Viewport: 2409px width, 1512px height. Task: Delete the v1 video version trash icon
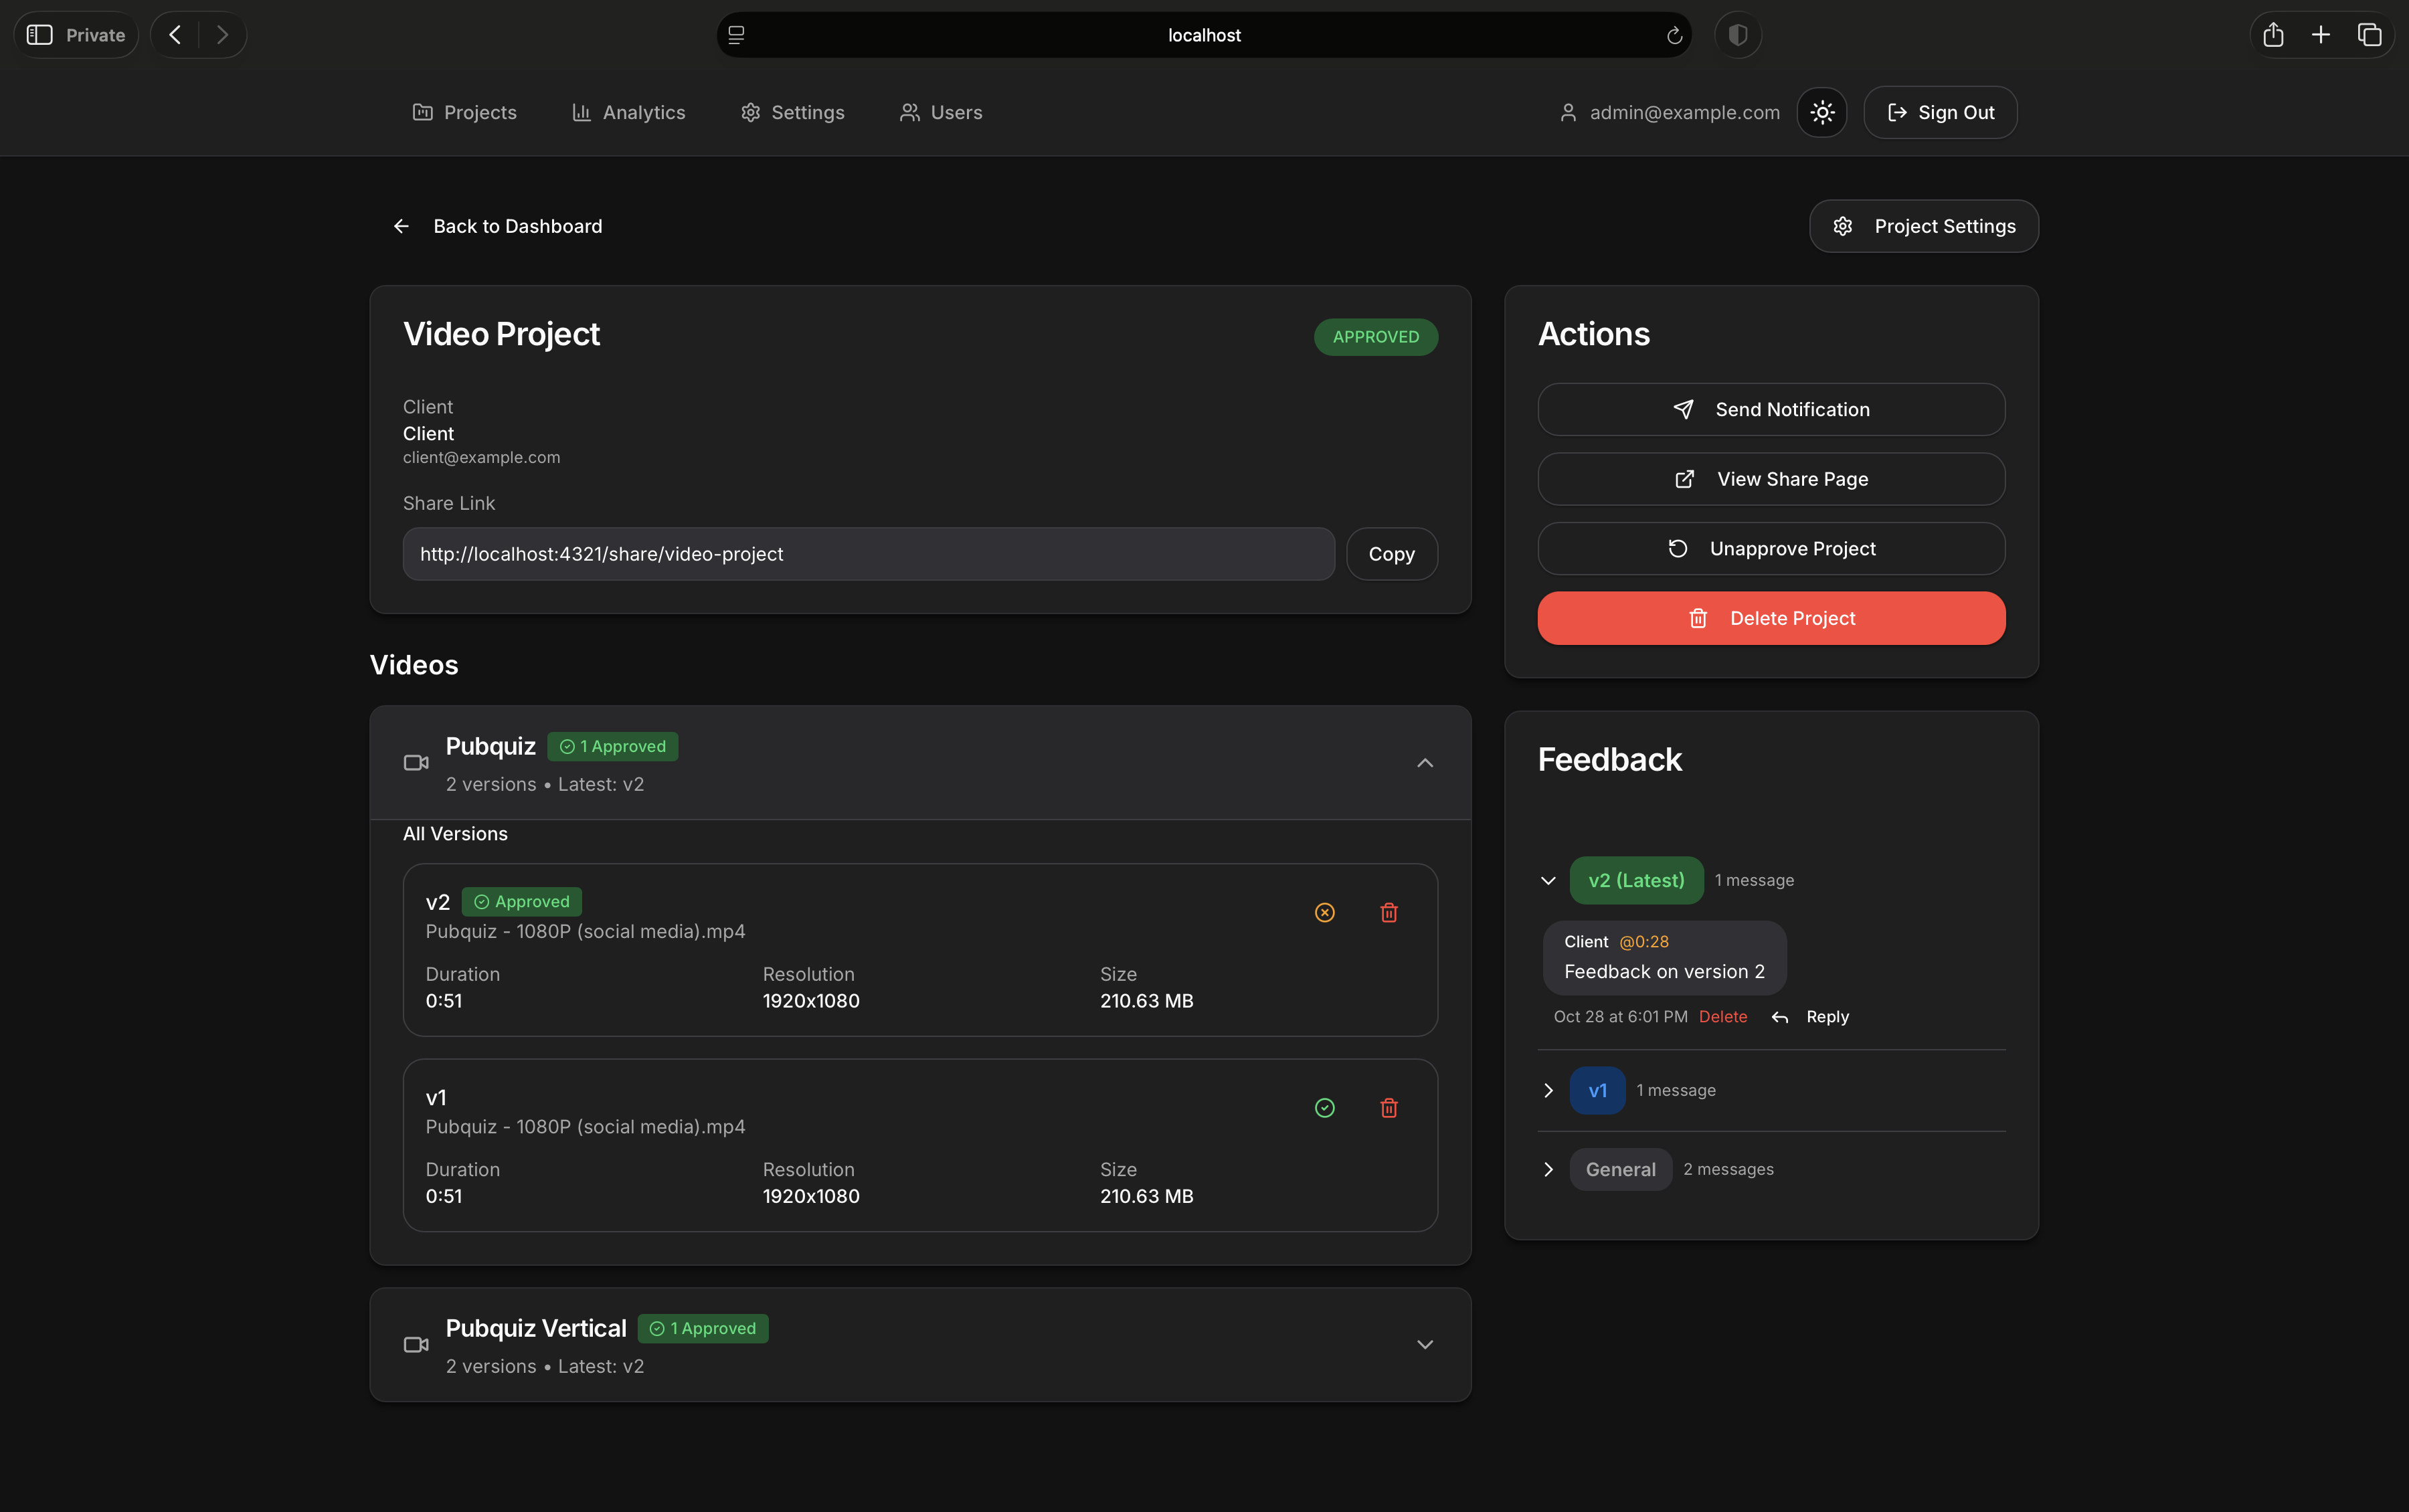coord(1389,1108)
